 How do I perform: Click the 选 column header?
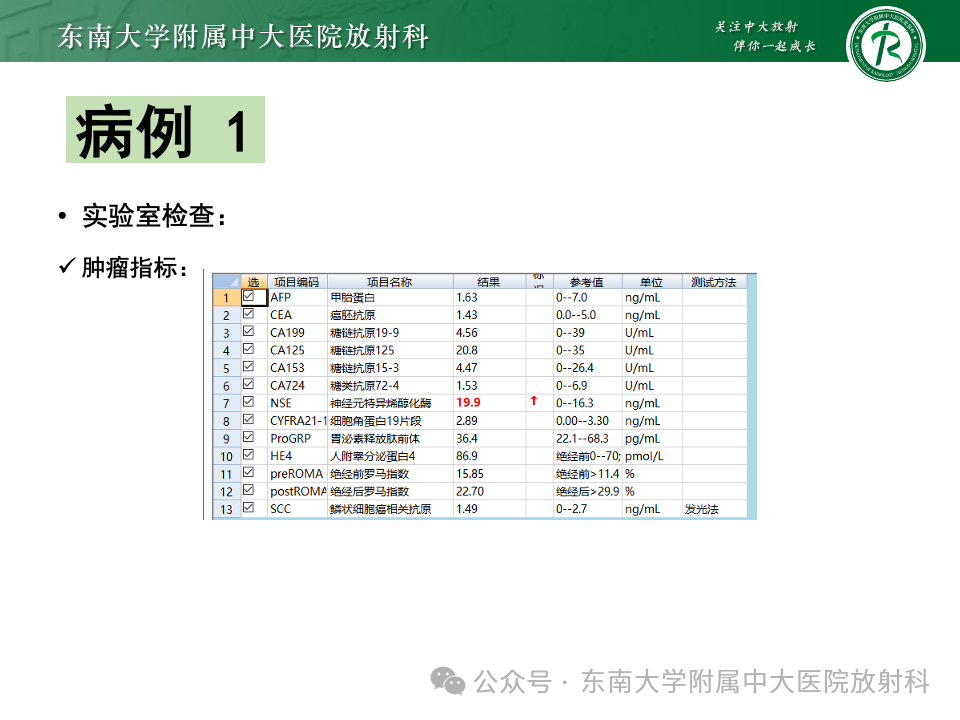tap(253, 282)
